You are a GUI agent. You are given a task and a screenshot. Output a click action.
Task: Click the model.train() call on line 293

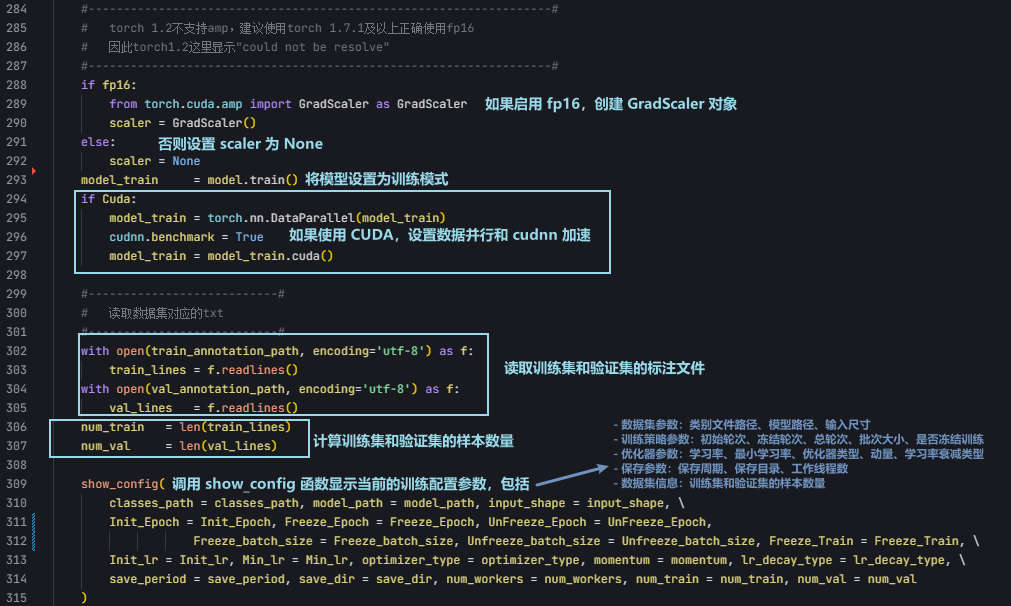(x=255, y=179)
